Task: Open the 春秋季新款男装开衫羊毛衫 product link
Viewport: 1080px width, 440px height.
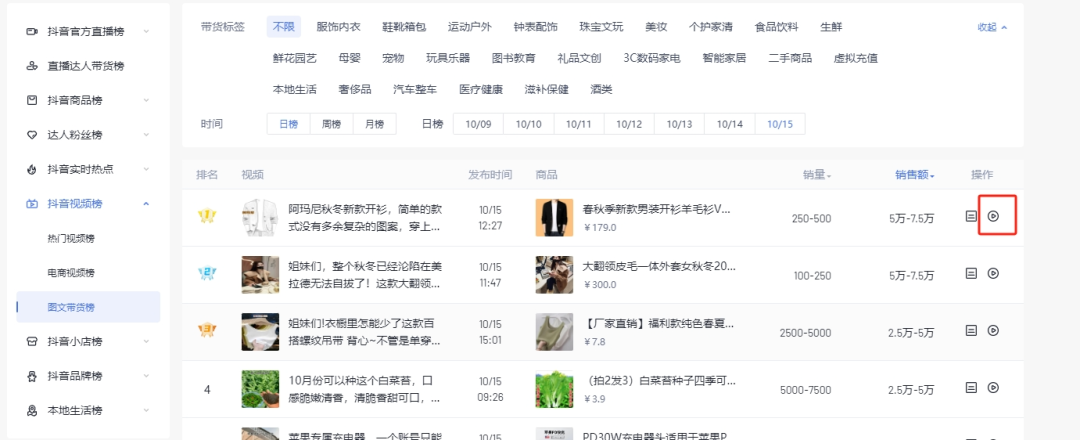Action: point(658,209)
